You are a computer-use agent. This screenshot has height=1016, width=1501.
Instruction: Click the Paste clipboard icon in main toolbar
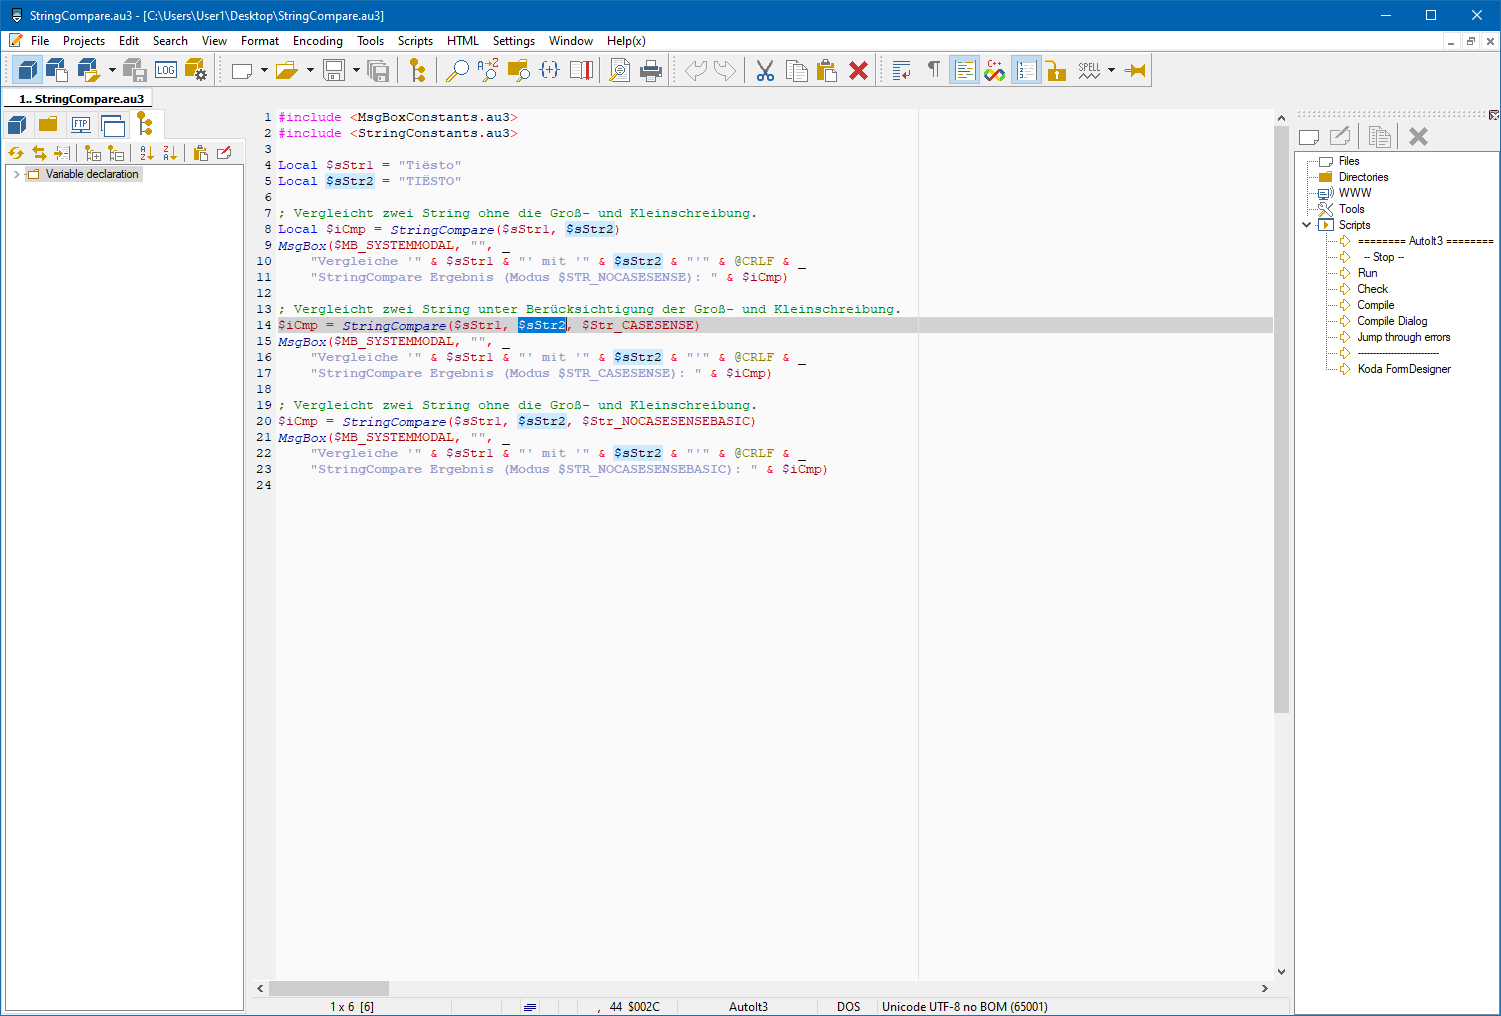(826, 70)
